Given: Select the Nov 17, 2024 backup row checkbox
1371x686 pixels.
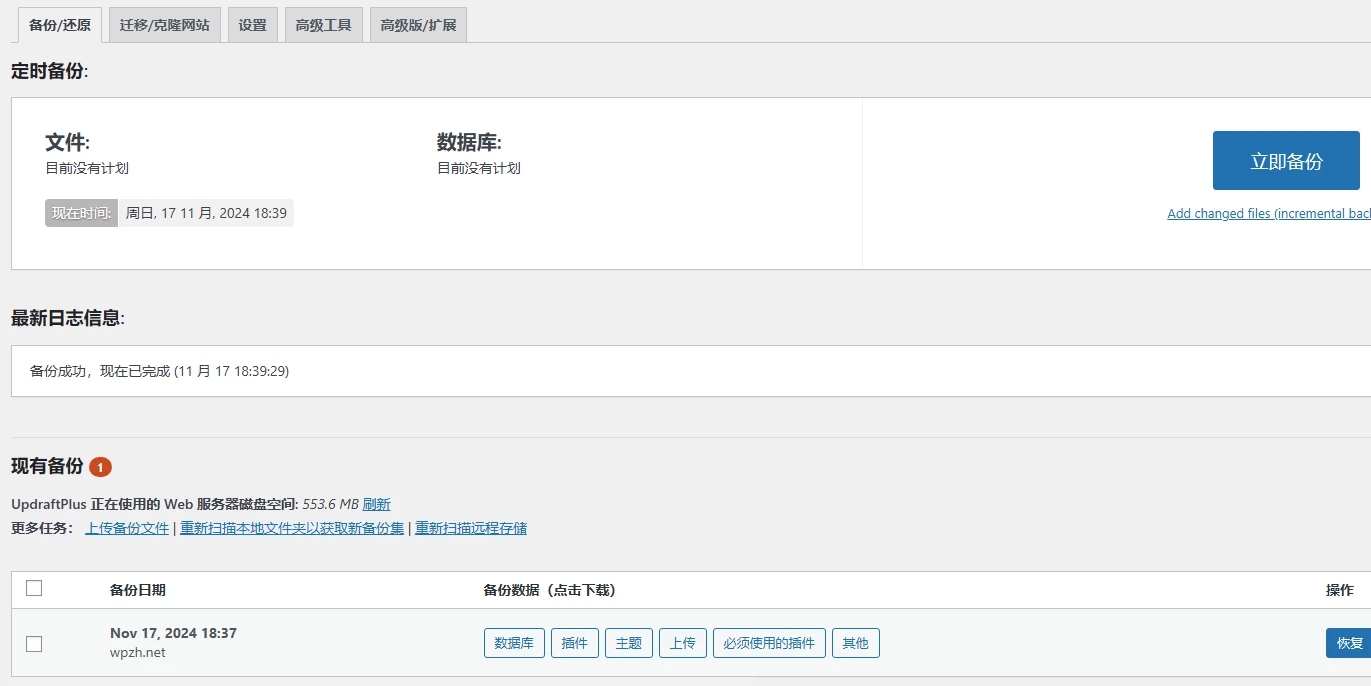Looking at the screenshot, I should click(x=34, y=644).
